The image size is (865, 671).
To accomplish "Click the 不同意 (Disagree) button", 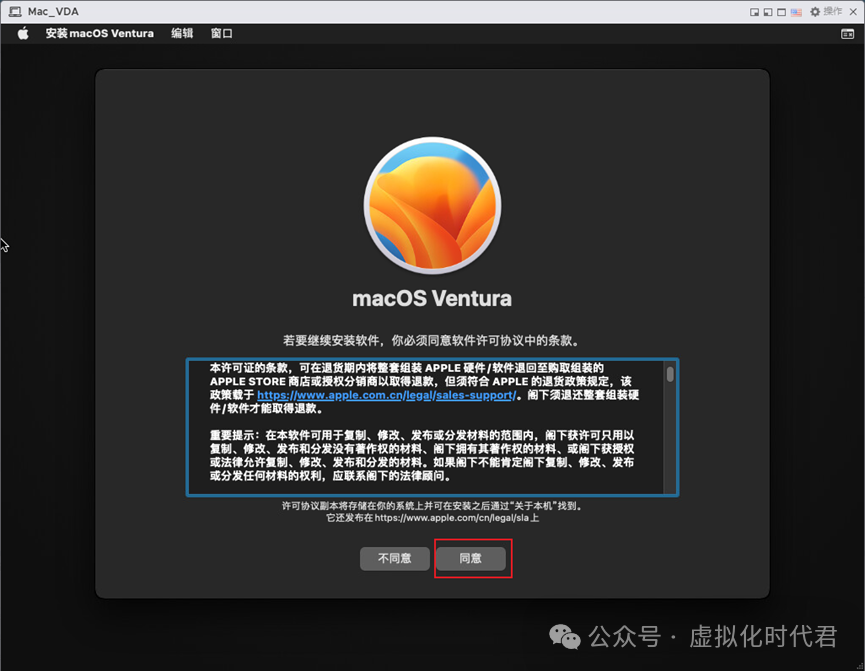I will (x=394, y=558).
